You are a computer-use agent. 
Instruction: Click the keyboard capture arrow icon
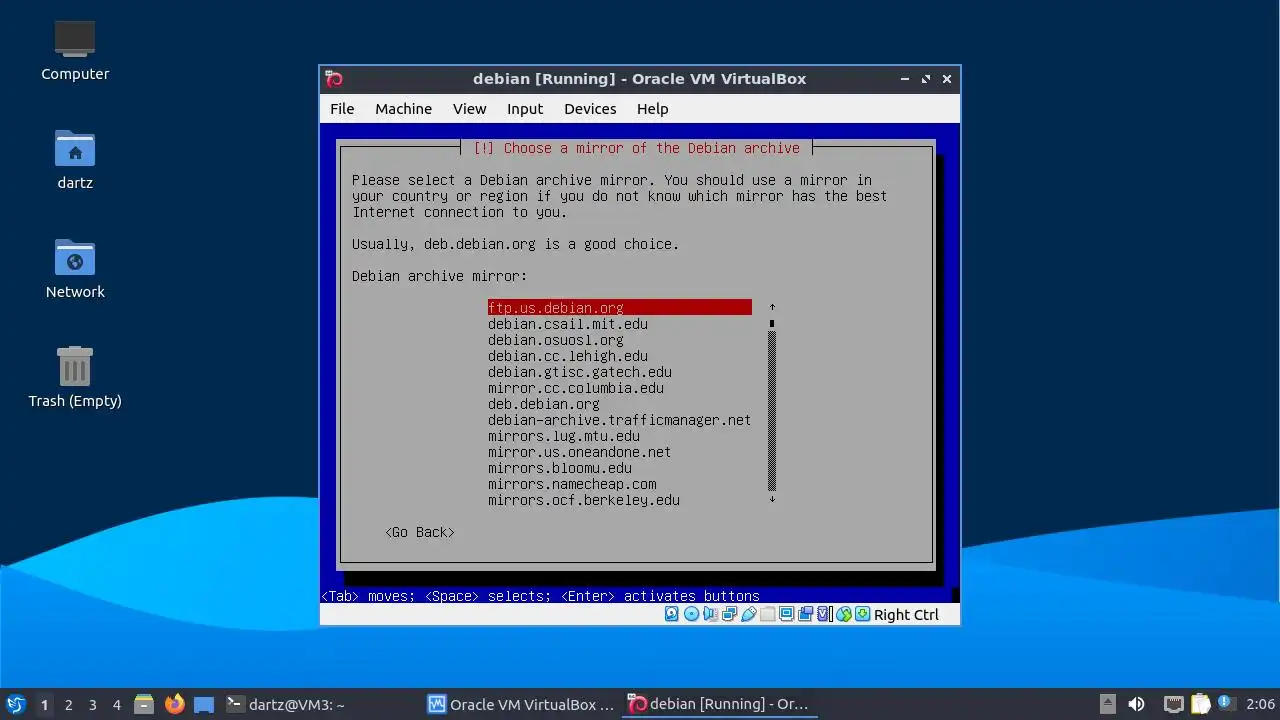point(863,614)
